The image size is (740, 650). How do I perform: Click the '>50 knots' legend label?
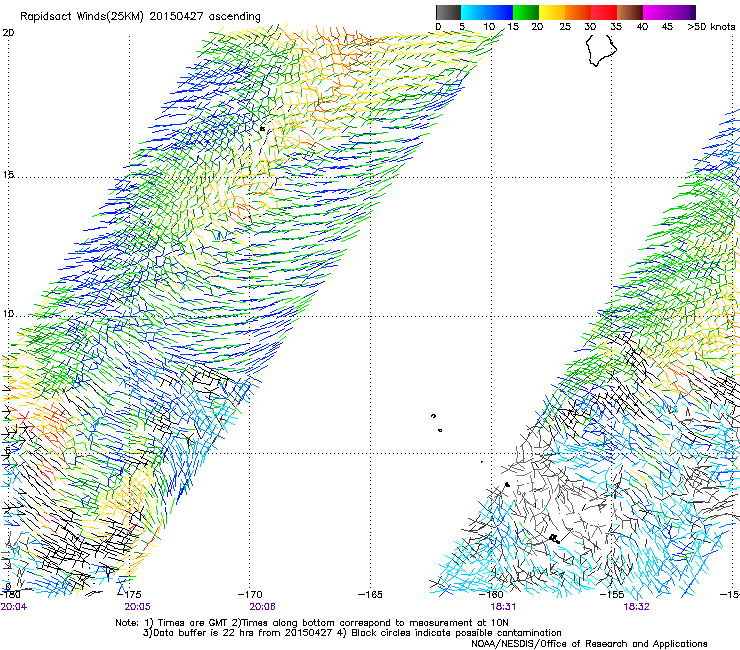[x=711, y=27]
